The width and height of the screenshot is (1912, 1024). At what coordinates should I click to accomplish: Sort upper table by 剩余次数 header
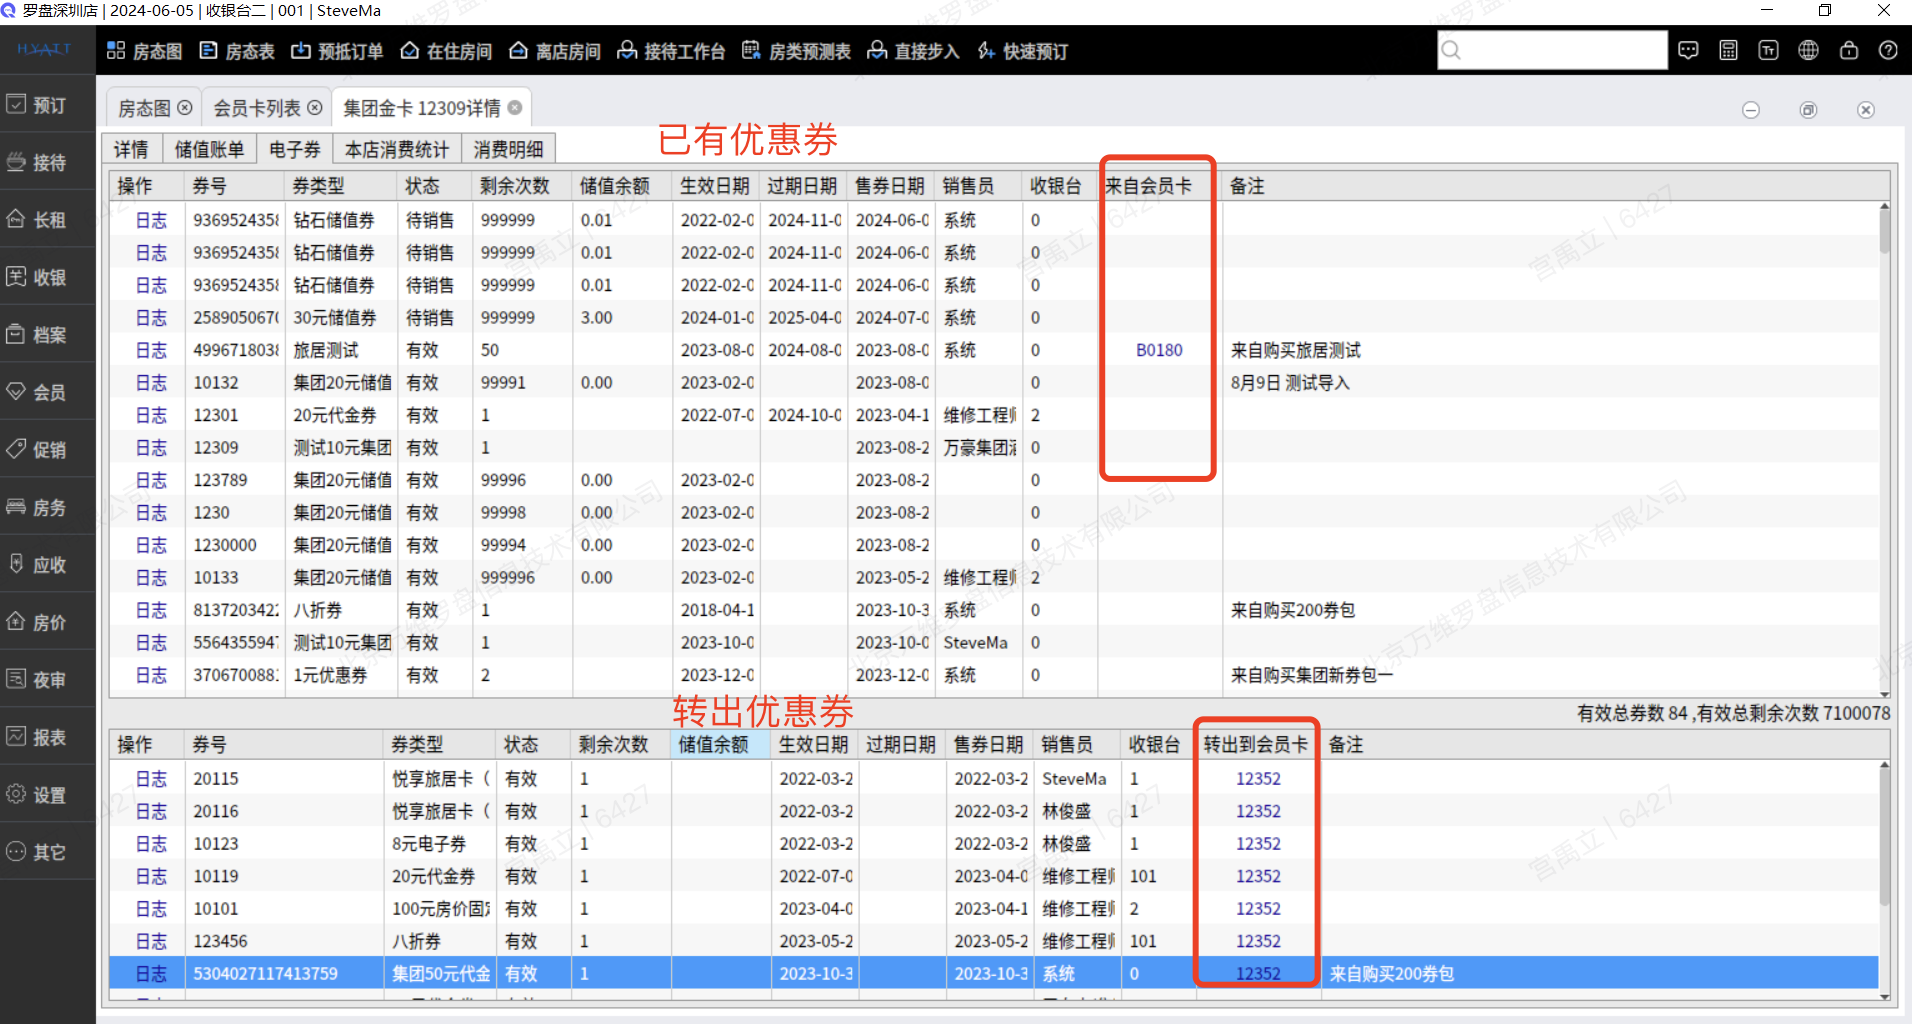tap(521, 186)
